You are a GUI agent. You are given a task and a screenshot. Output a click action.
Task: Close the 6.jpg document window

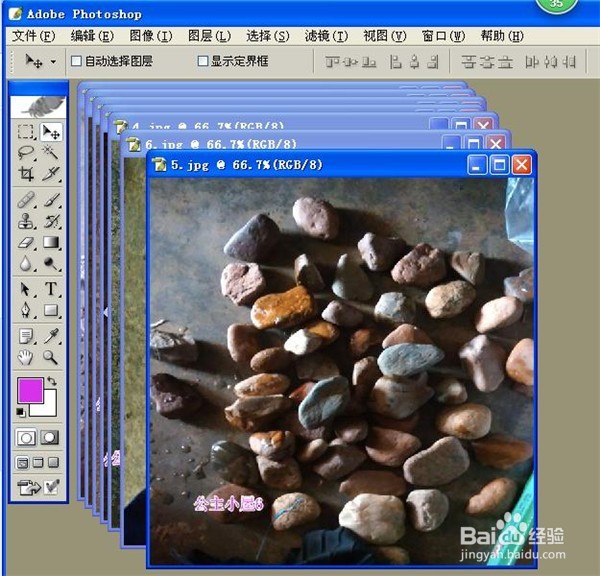496,143
